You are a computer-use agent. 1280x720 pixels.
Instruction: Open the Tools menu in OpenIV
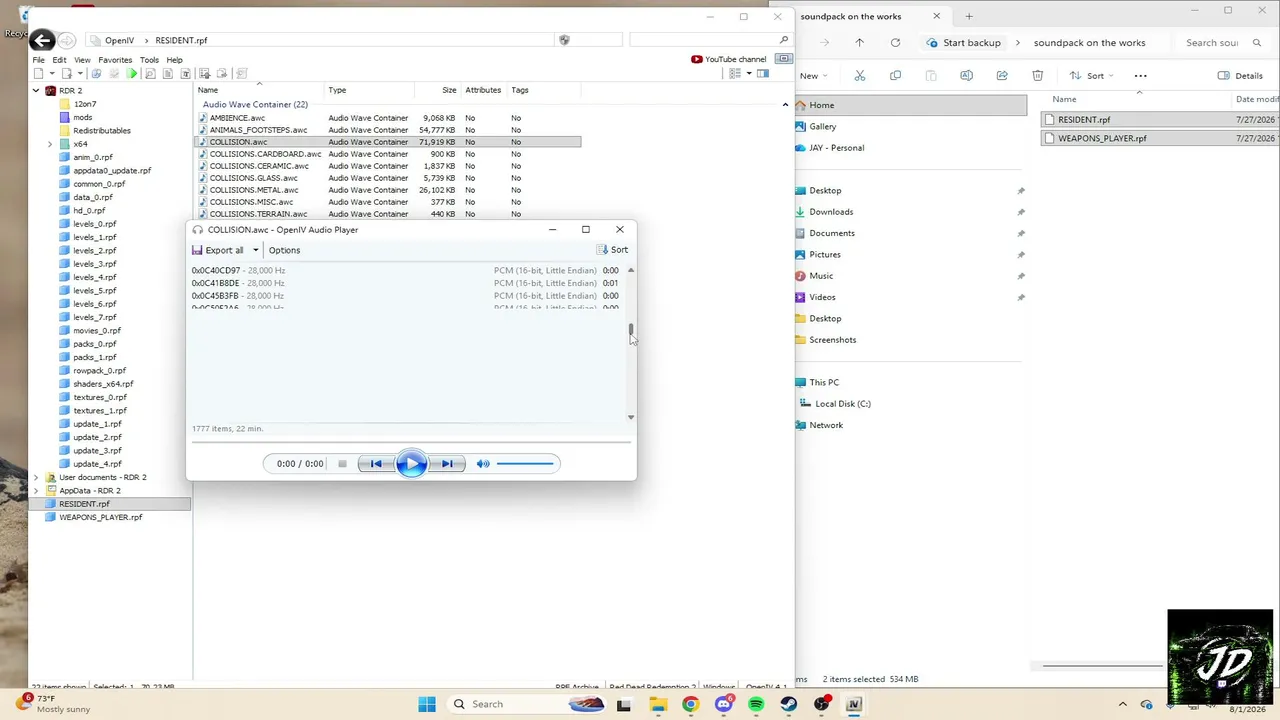(149, 60)
